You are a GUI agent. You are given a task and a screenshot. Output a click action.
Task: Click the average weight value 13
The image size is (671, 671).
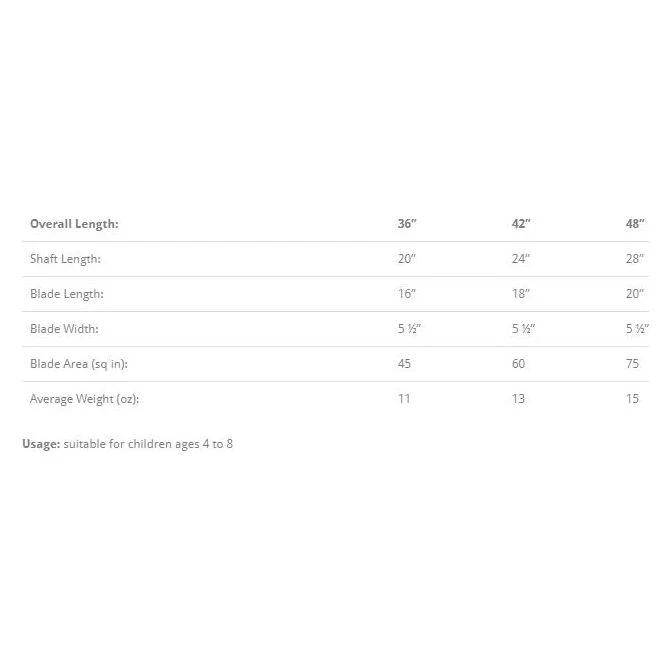tap(518, 399)
